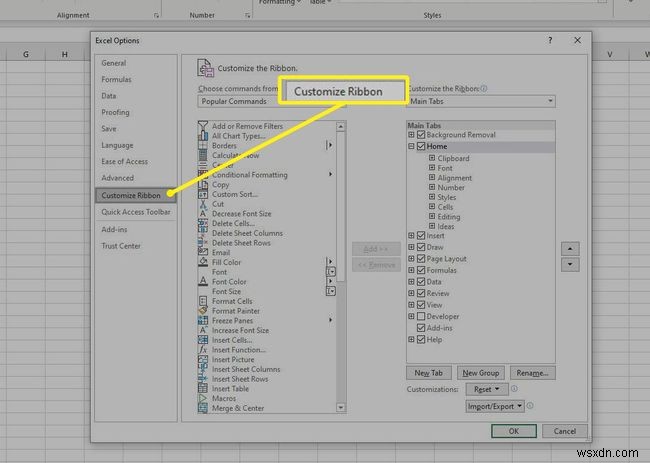650x463 pixels.
Task: Expand the Developer tab node
Action: pos(411,316)
